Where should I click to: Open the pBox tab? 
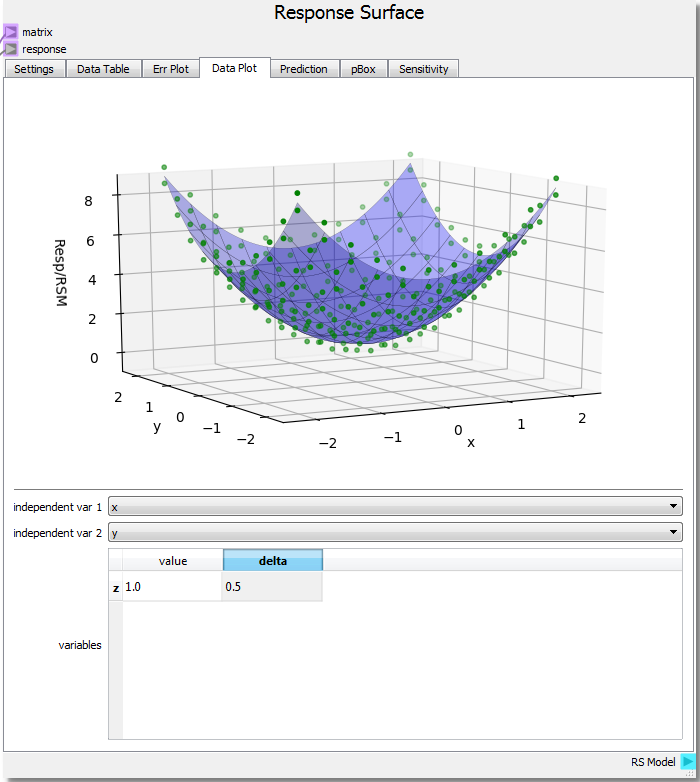363,69
